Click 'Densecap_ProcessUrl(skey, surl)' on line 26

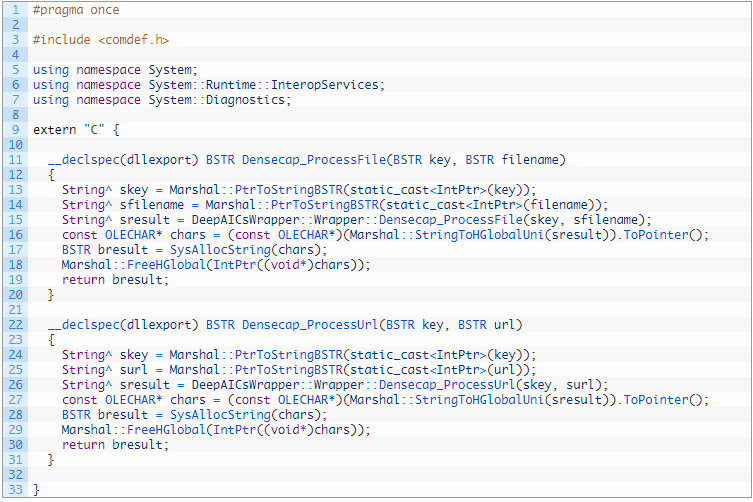[x=490, y=385]
